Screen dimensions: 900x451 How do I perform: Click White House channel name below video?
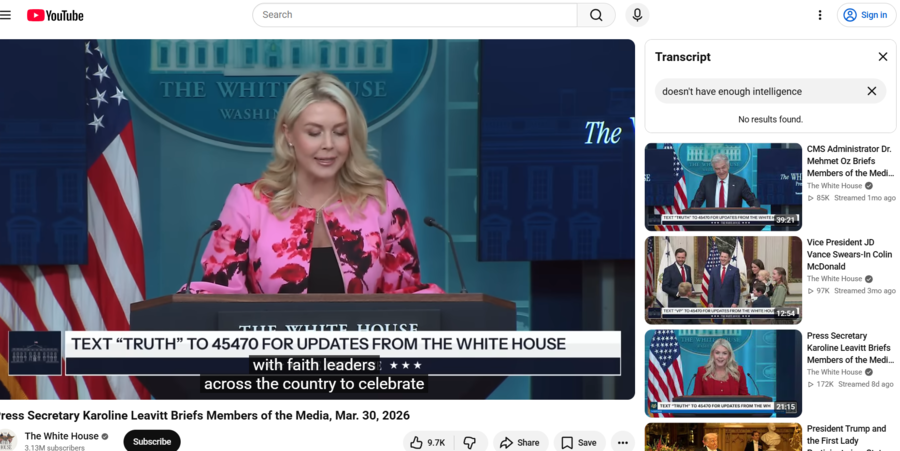pos(61,436)
